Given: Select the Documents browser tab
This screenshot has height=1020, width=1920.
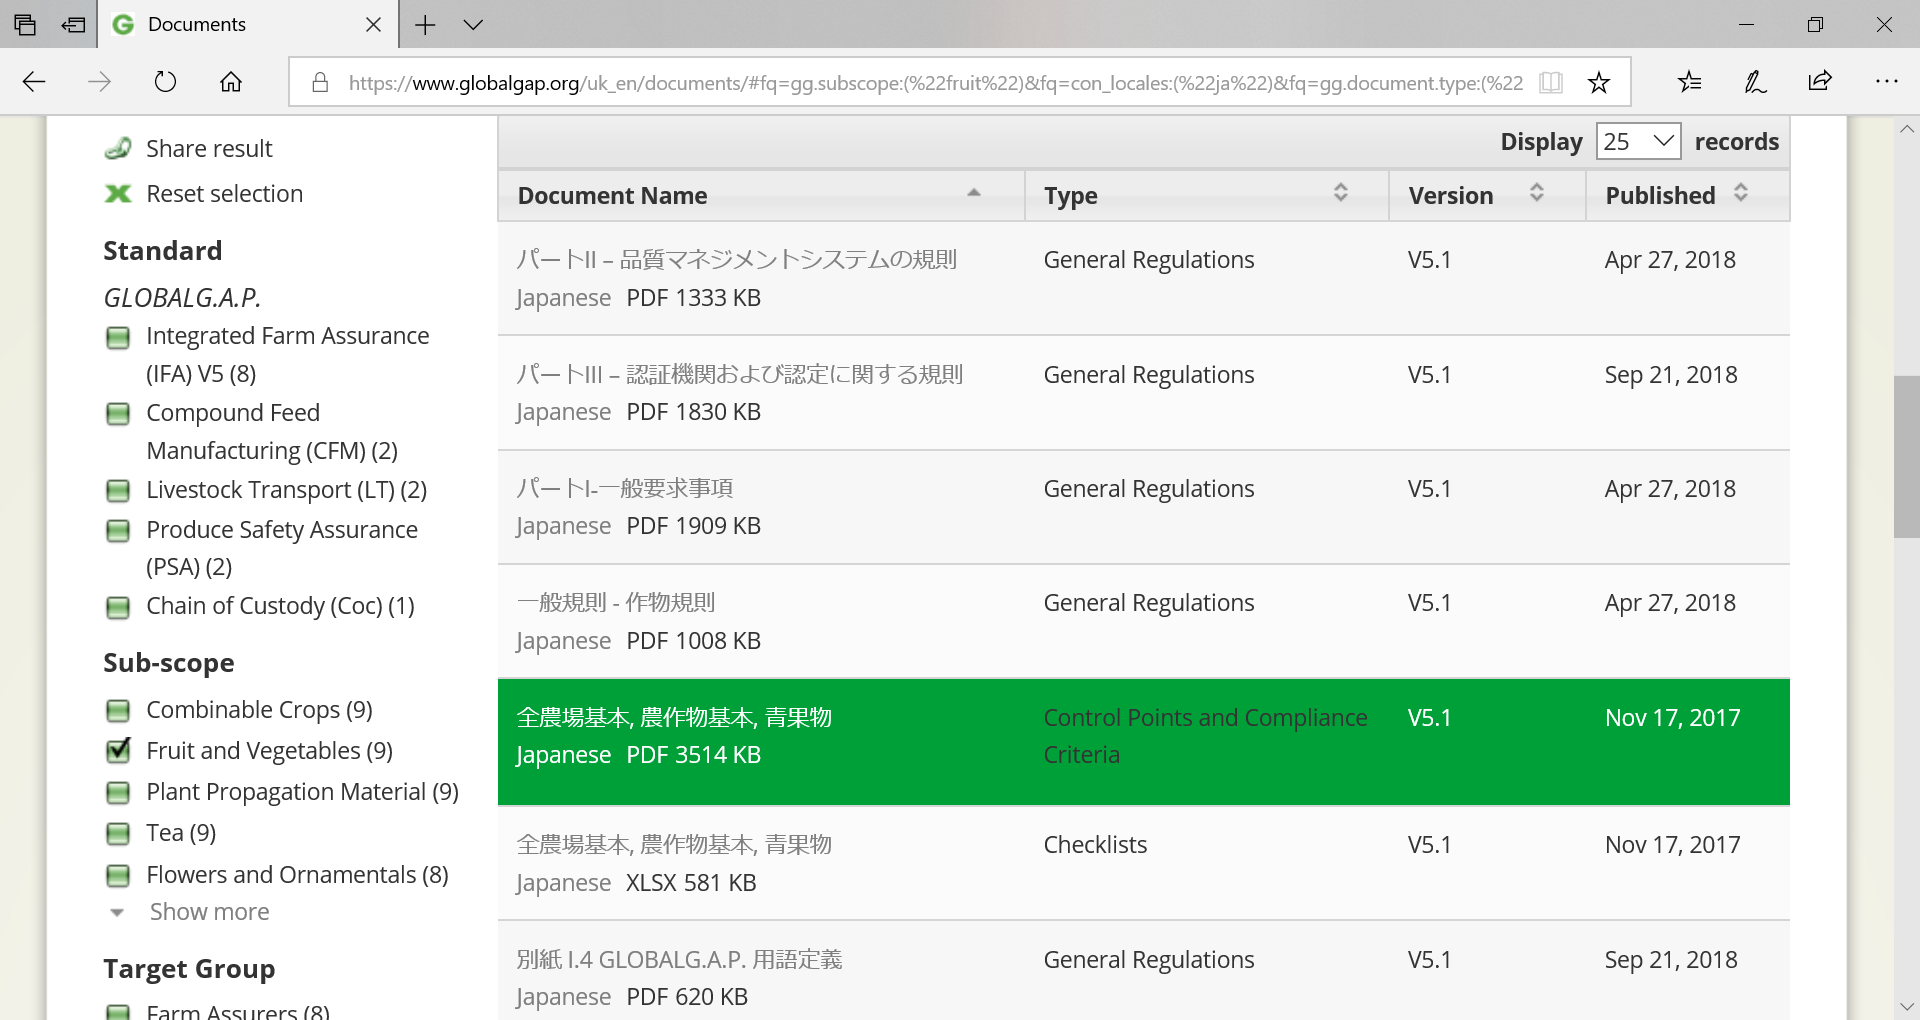Looking at the screenshot, I should coord(247,25).
